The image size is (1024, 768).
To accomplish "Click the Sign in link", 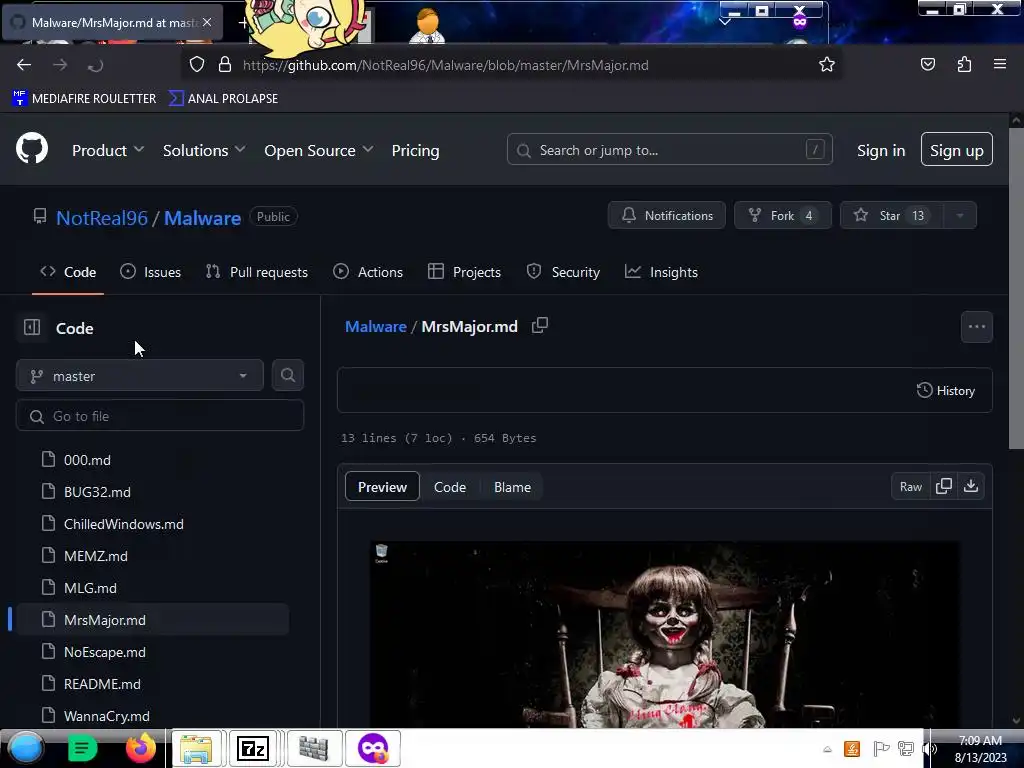I will pos(881,150).
